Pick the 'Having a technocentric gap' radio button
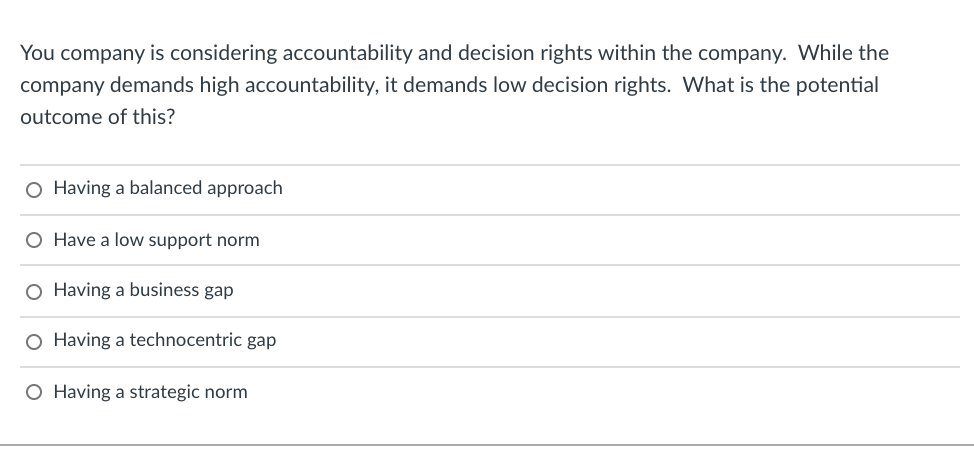 (x=35, y=341)
